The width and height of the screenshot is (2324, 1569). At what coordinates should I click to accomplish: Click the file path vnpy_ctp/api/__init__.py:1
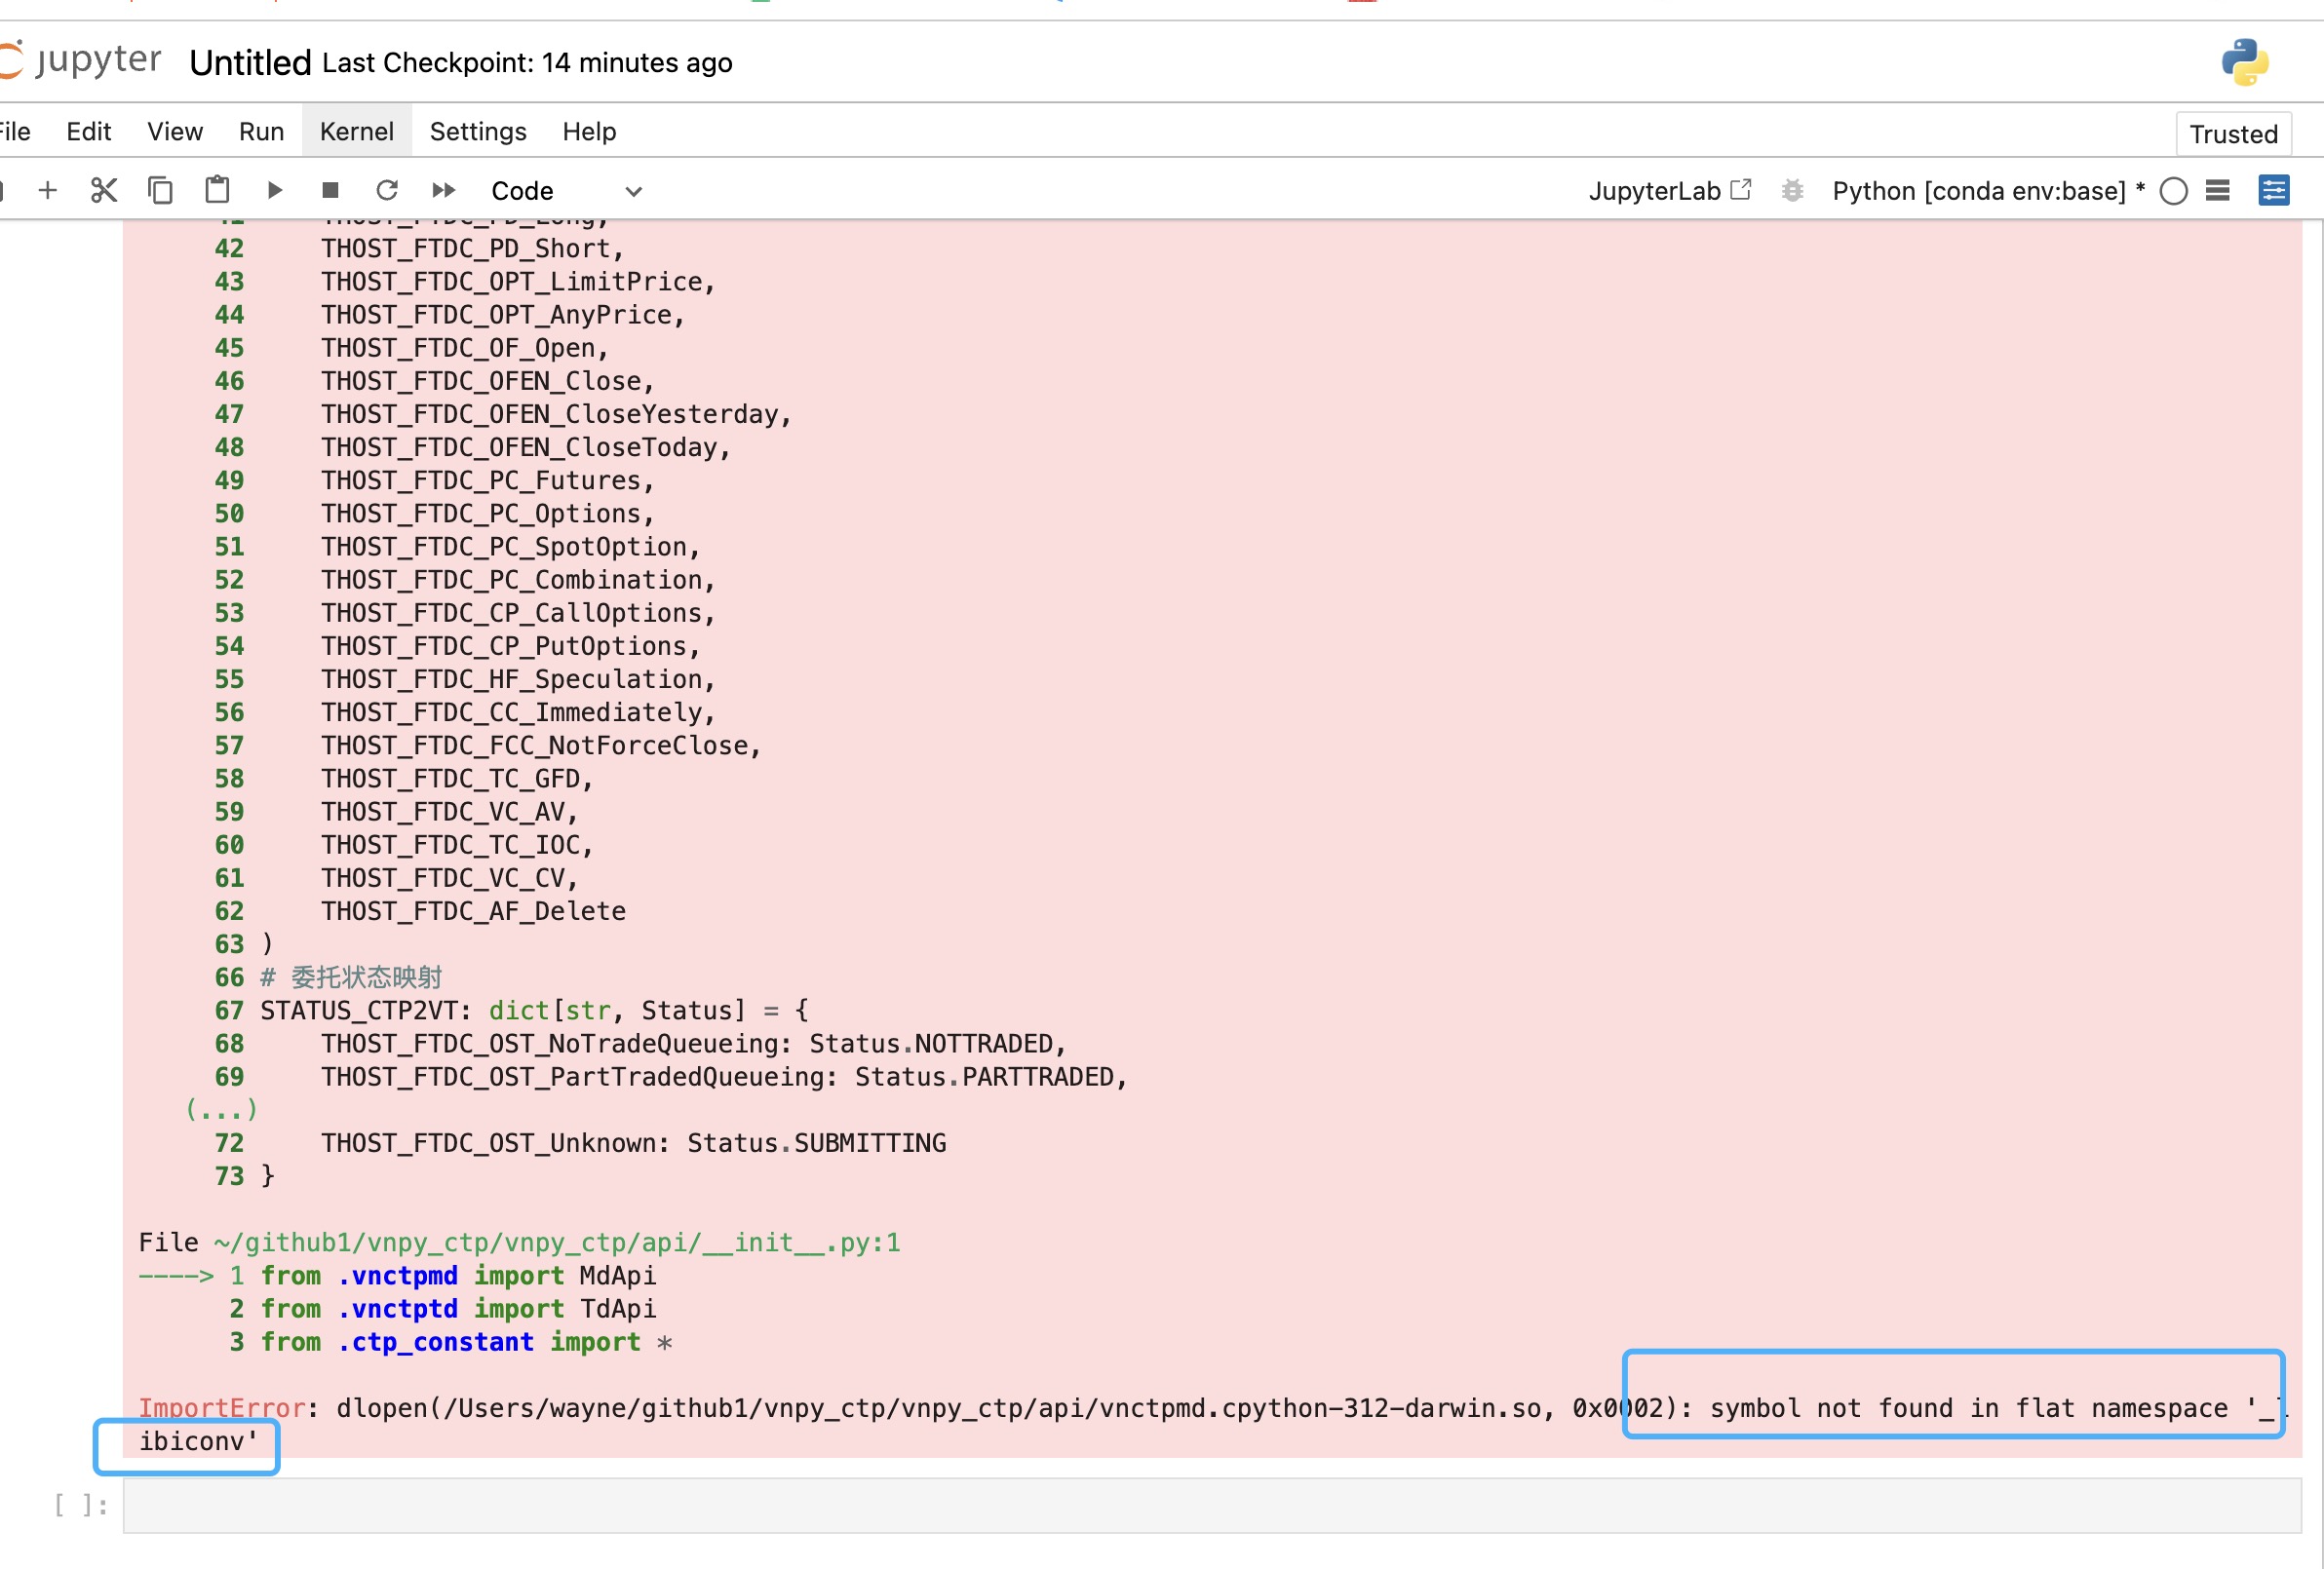557,1242
